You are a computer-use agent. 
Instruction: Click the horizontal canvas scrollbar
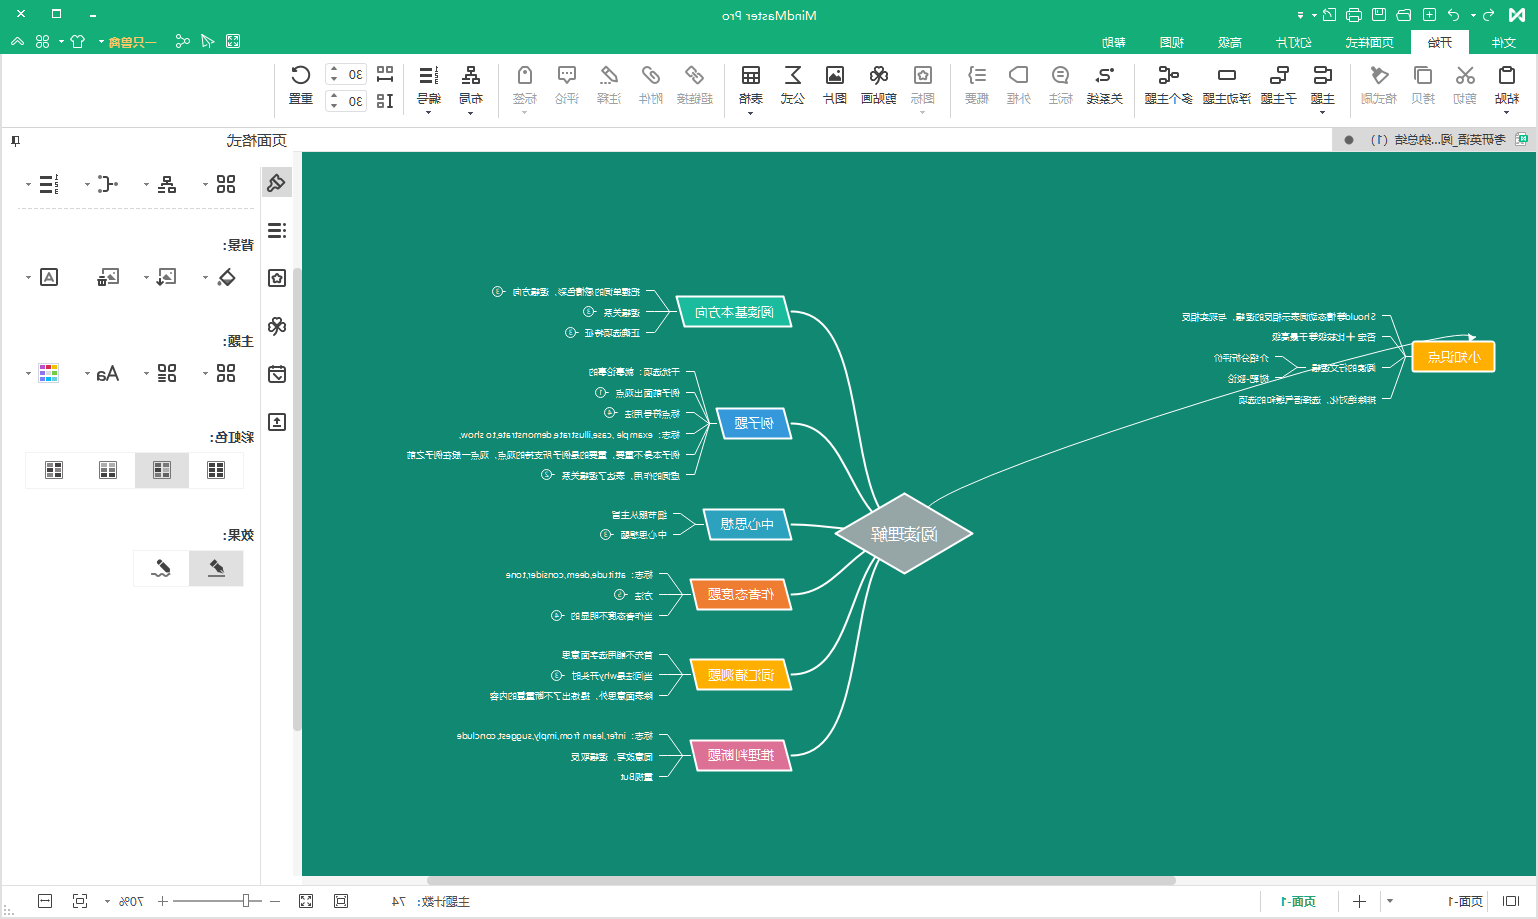801,881
